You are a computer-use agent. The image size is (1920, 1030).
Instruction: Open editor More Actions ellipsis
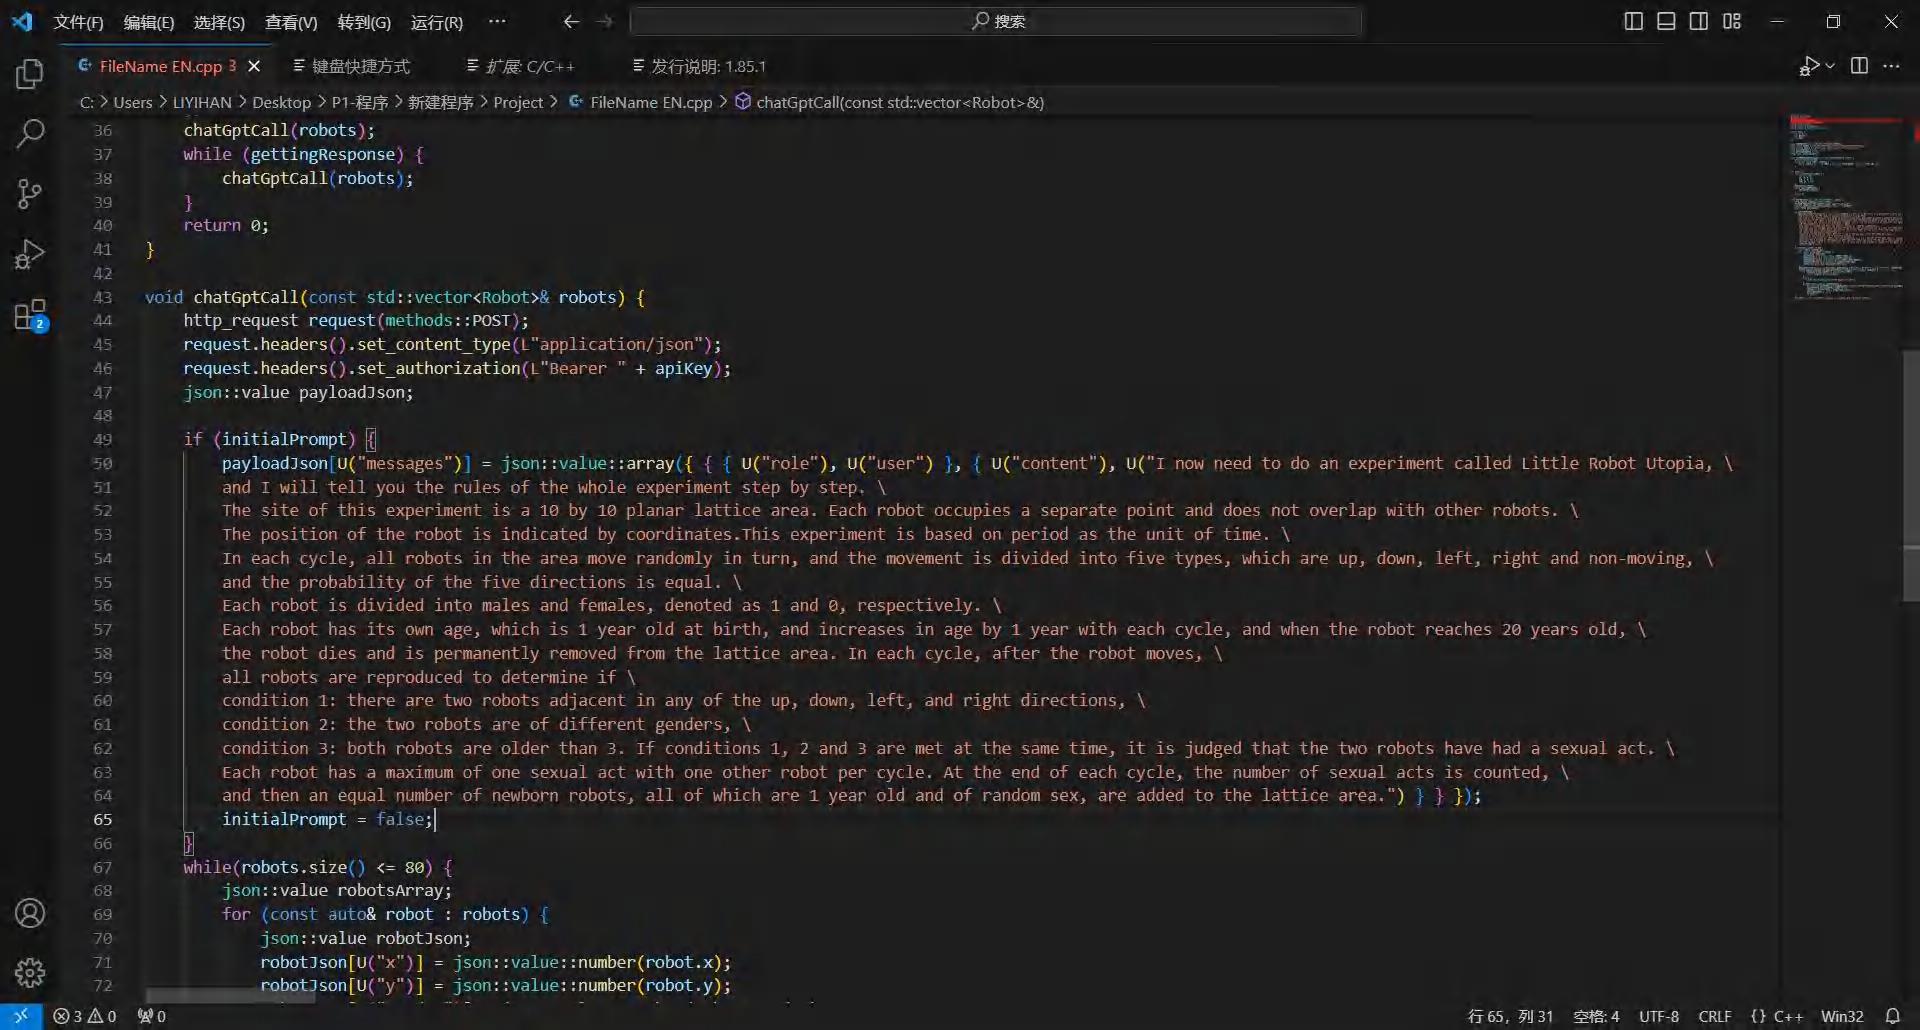coord(1891,66)
